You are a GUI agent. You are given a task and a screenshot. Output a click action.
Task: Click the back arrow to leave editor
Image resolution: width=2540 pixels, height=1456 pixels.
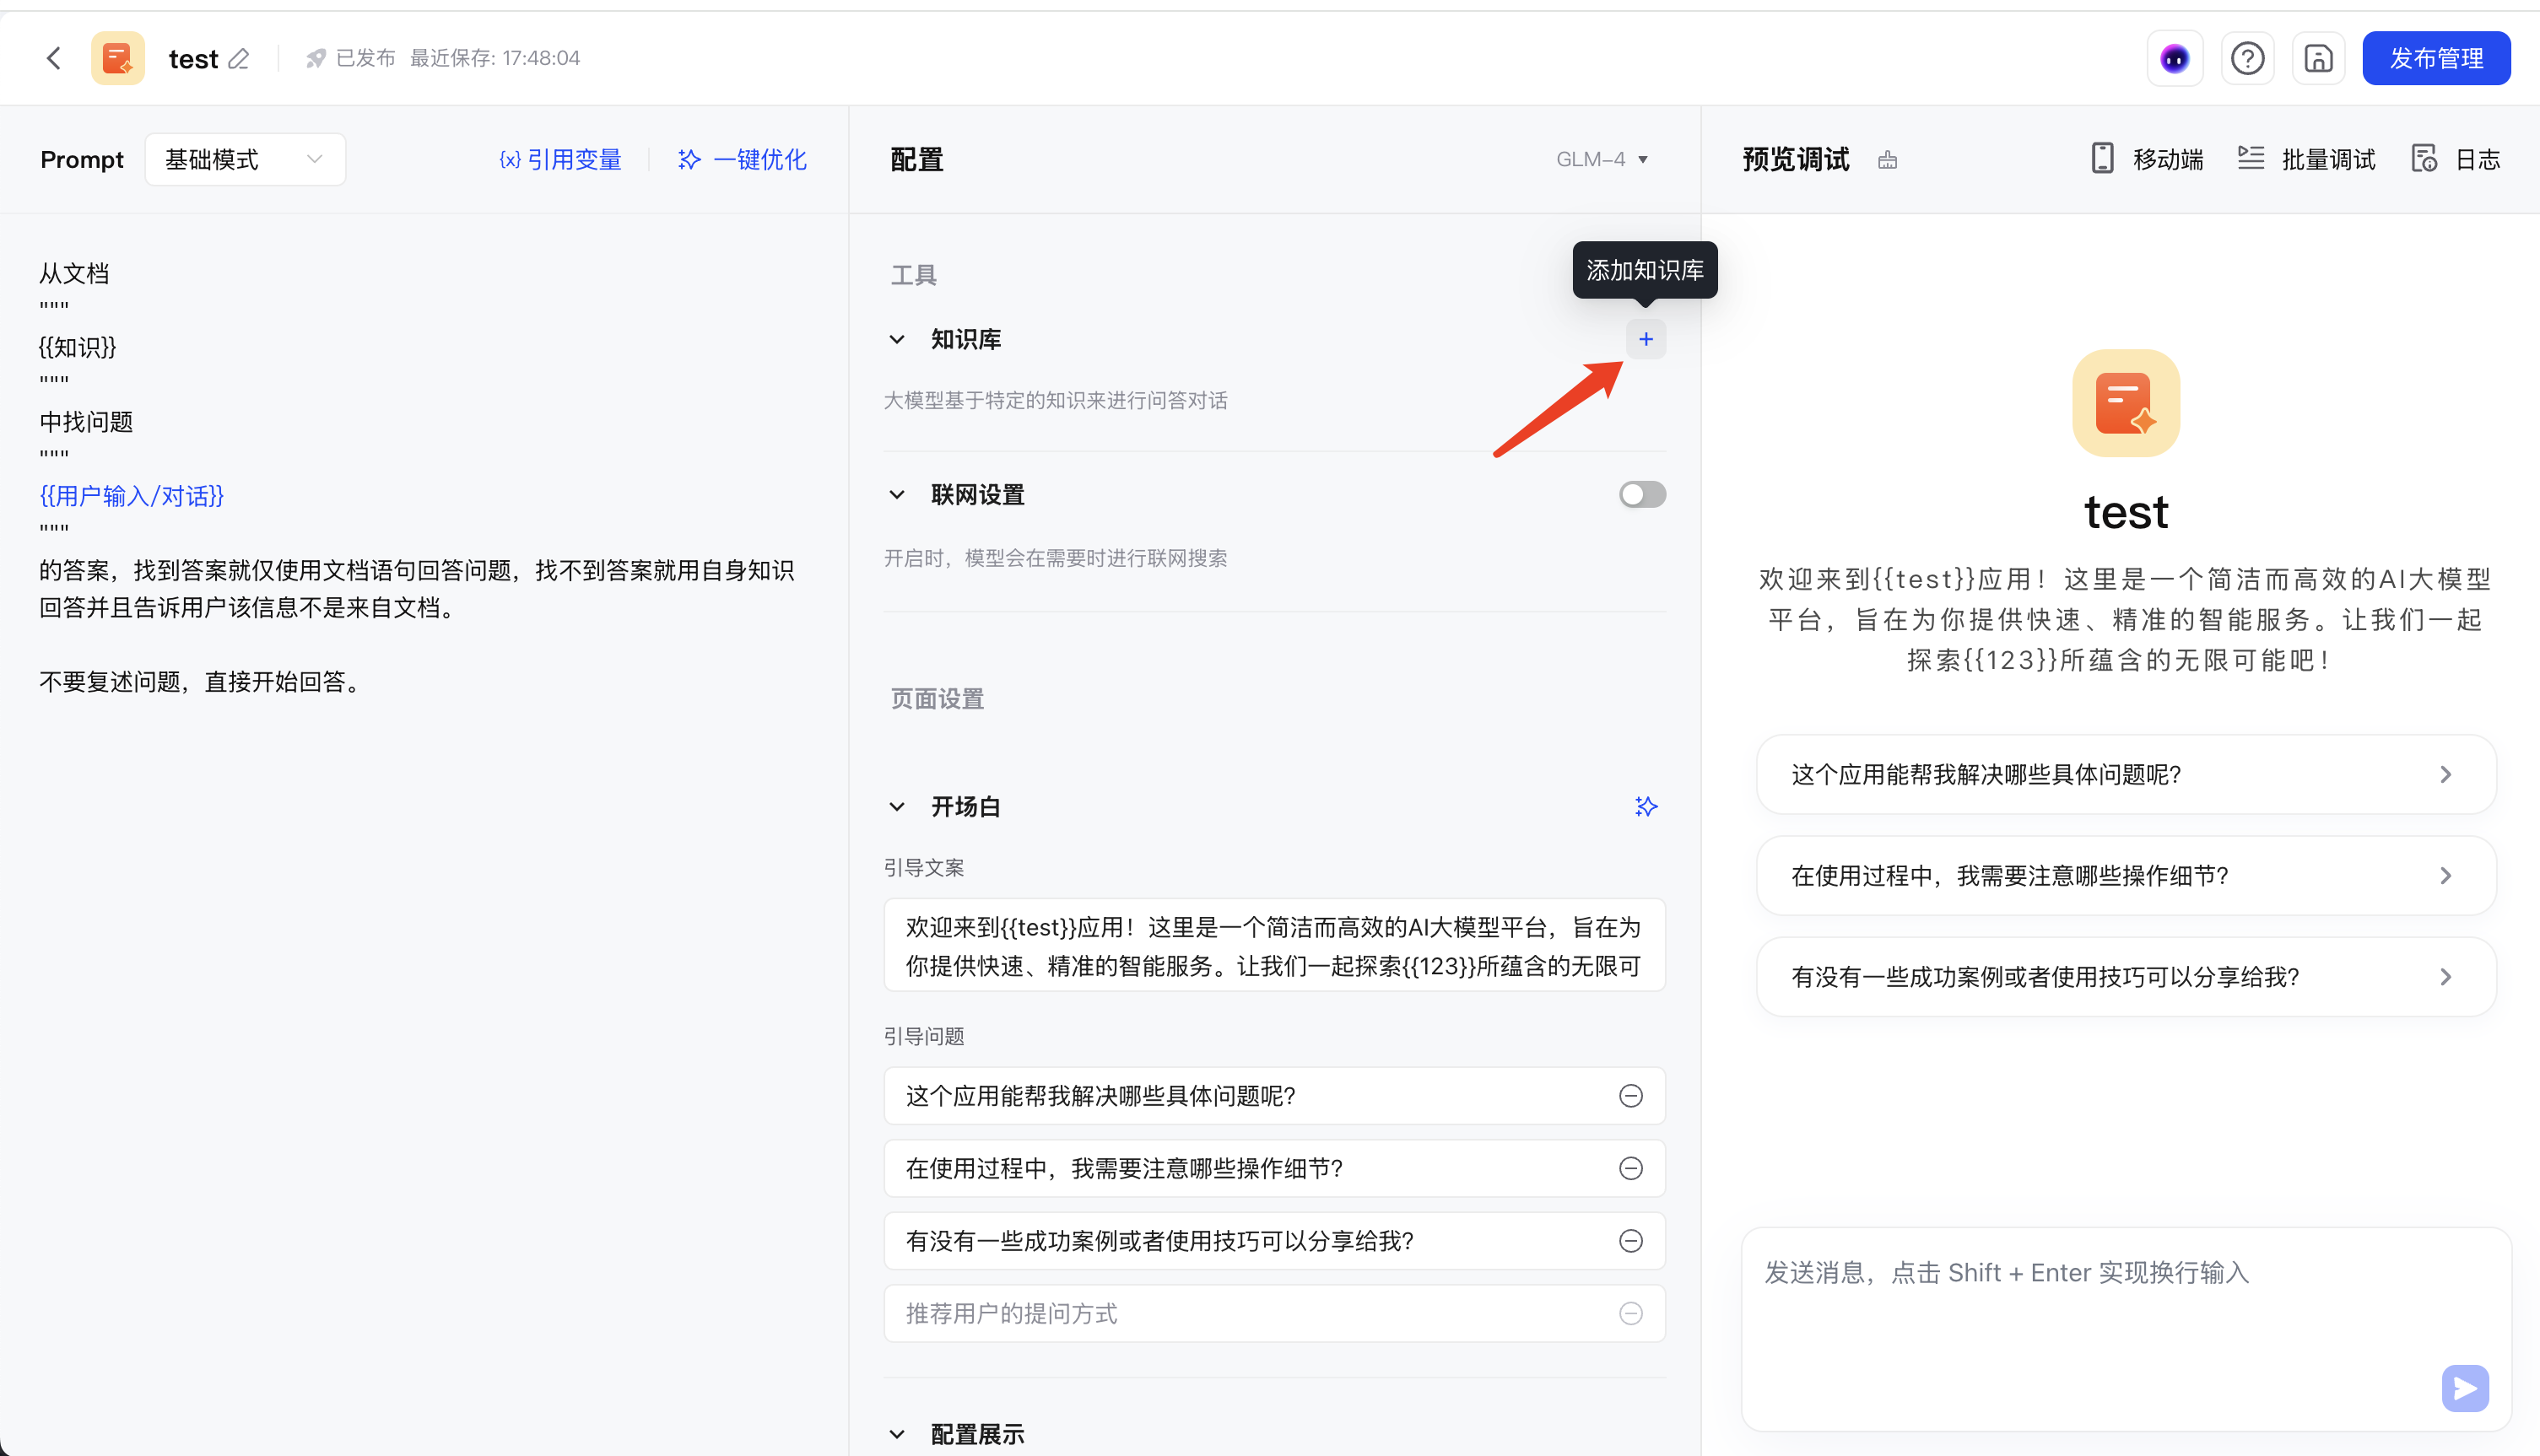(x=53, y=58)
